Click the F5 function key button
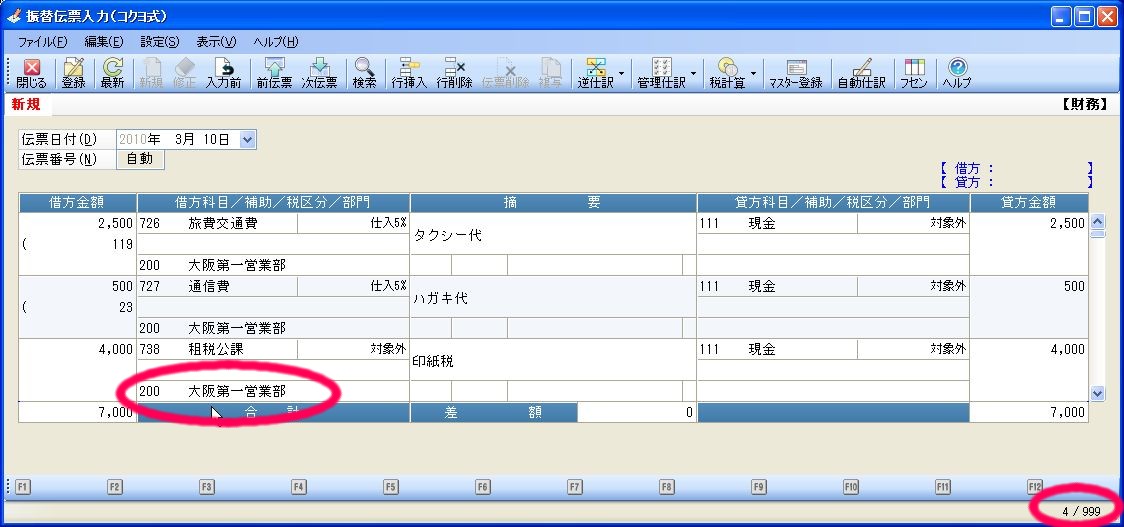The image size is (1124, 527). 391,487
